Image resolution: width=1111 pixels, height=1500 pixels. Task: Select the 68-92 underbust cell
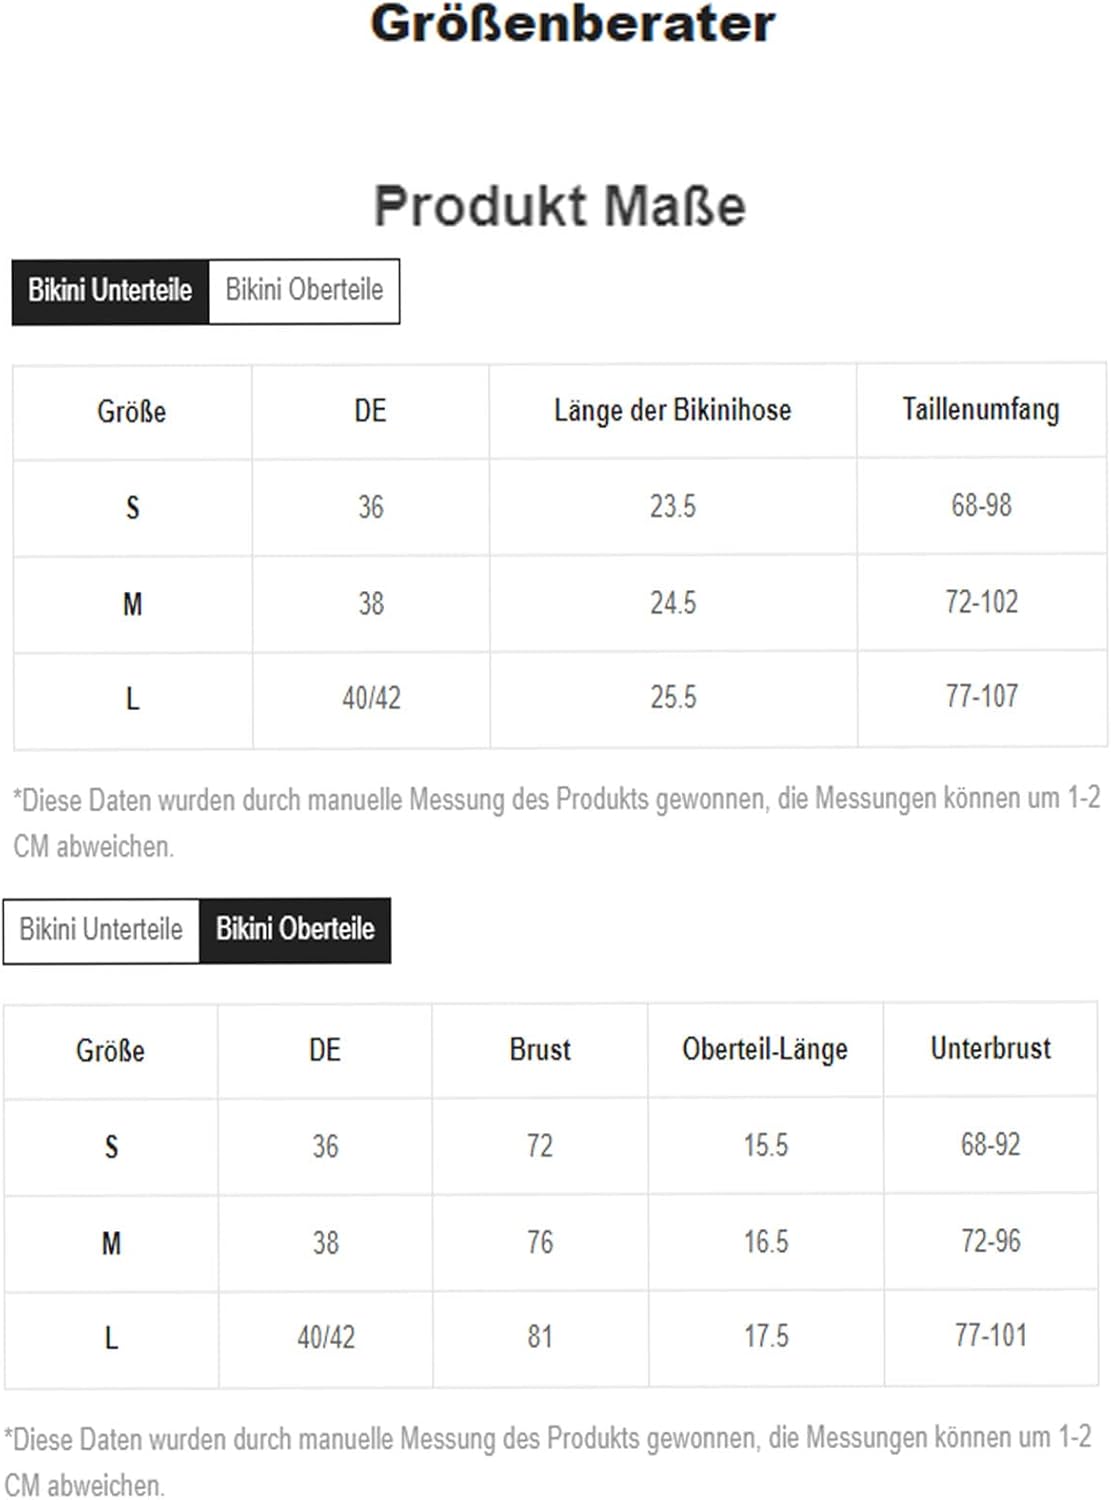click(990, 1145)
